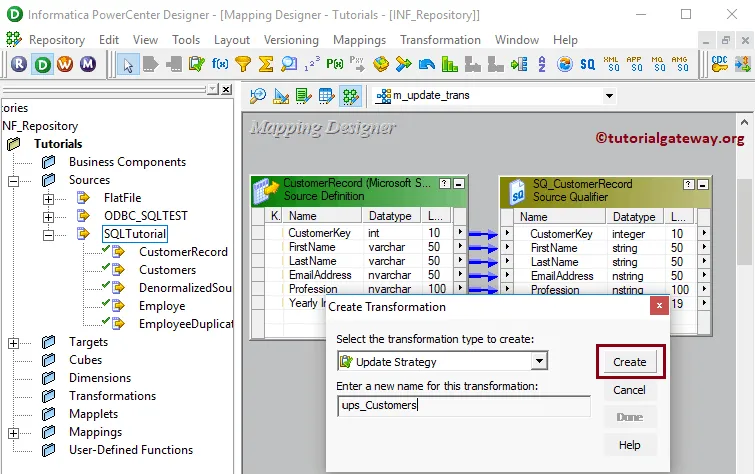This screenshot has width=755, height=474.
Task: Launch the Workflow Manager (W icon)
Action: 65,64
